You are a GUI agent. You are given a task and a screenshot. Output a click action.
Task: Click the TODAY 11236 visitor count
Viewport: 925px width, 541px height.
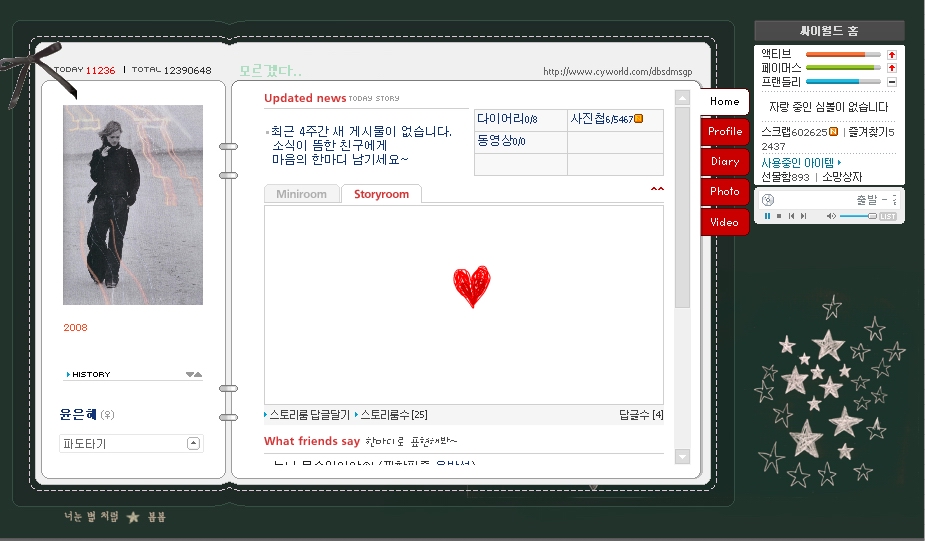pos(84,70)
